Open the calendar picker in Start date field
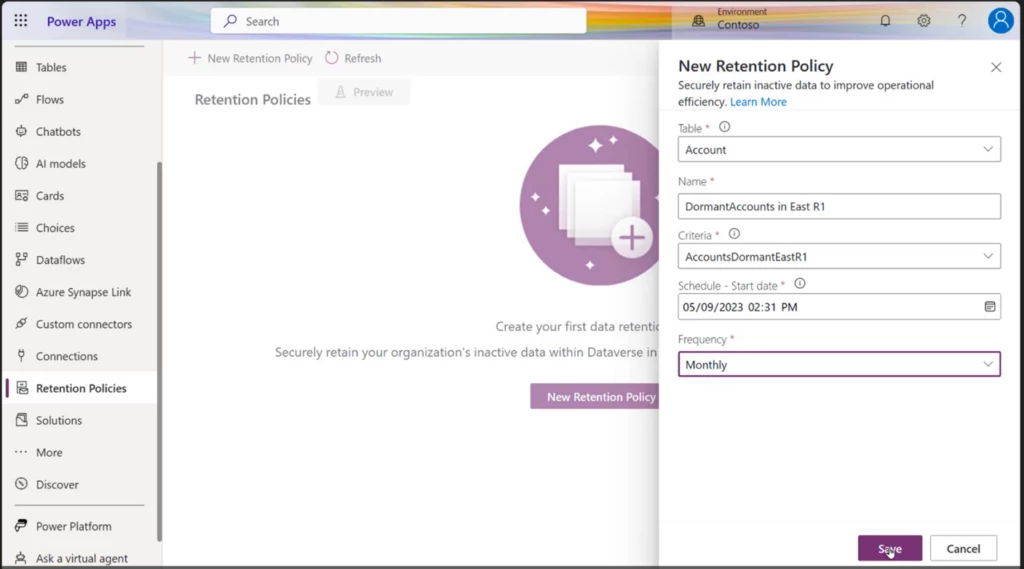Image resolution: width=1024 pixels, height=569 pixels. pos(989,306)
